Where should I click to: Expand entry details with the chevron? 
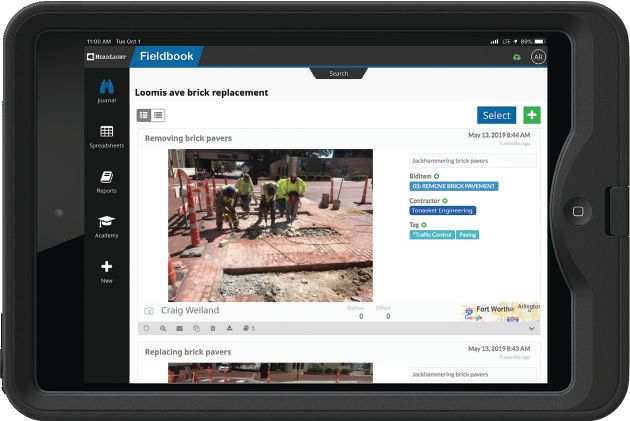pyautogui.click(x=531, y=328)
